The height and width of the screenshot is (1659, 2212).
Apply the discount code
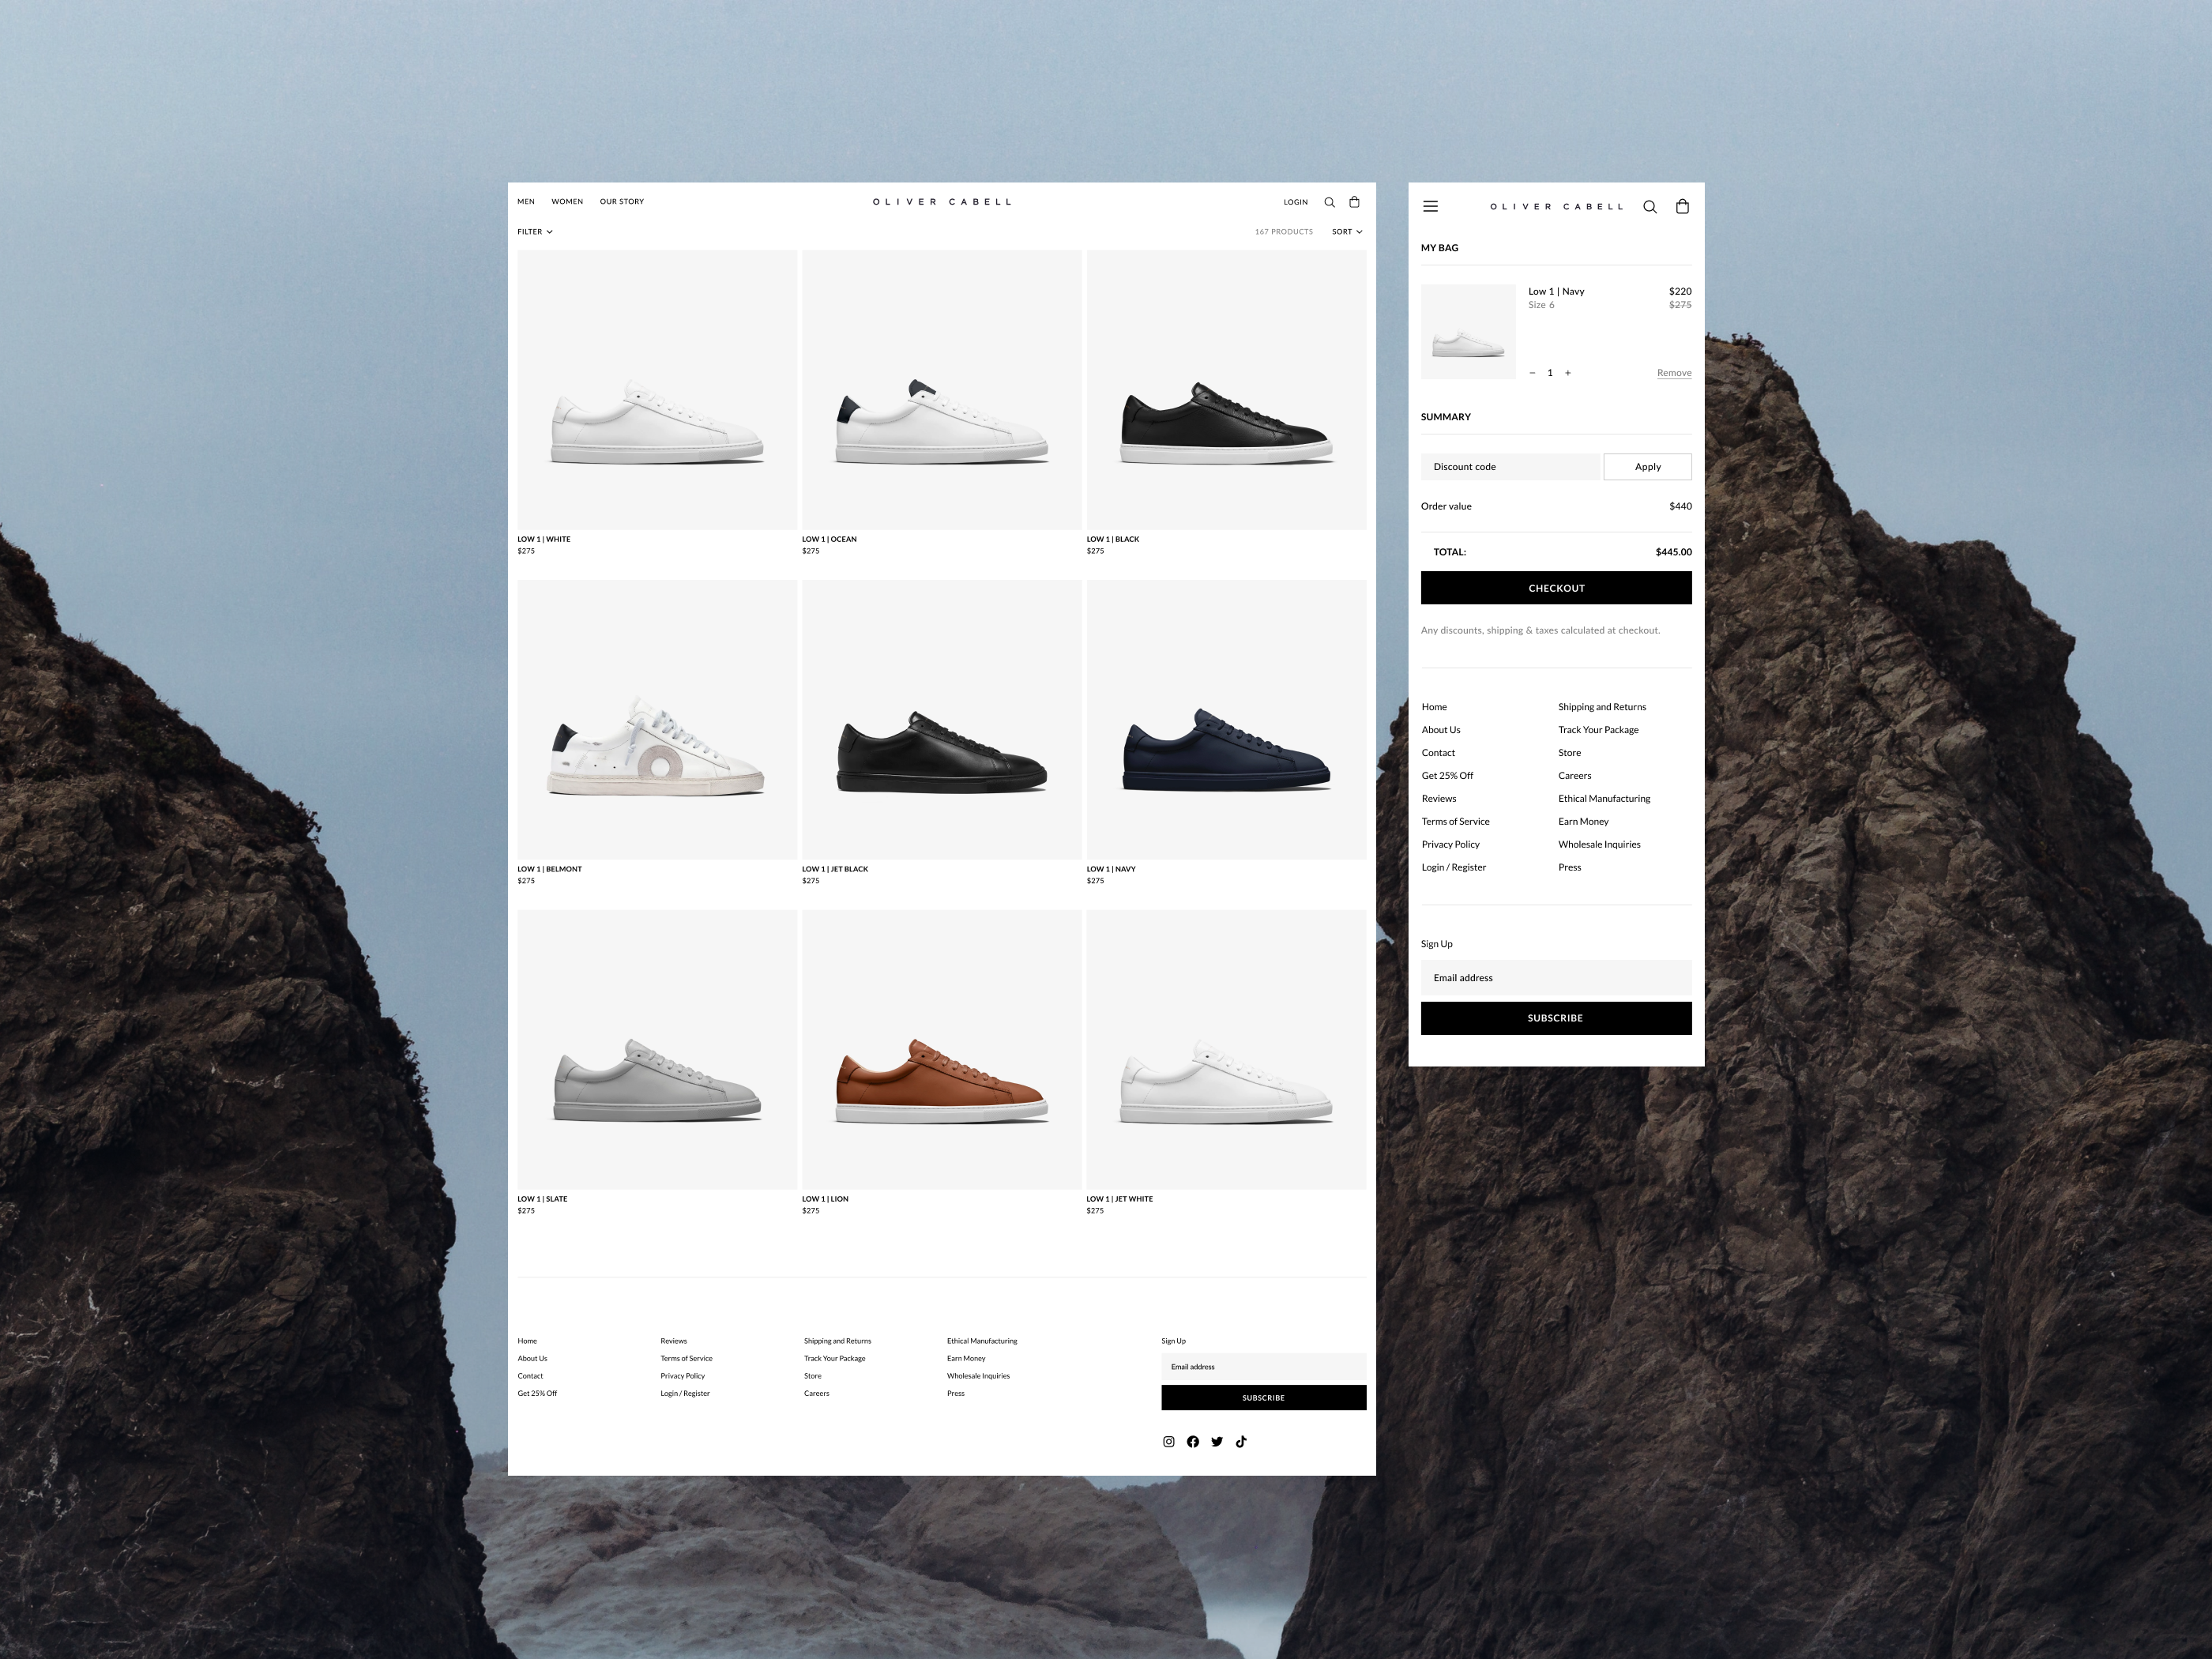point(1647,466)
